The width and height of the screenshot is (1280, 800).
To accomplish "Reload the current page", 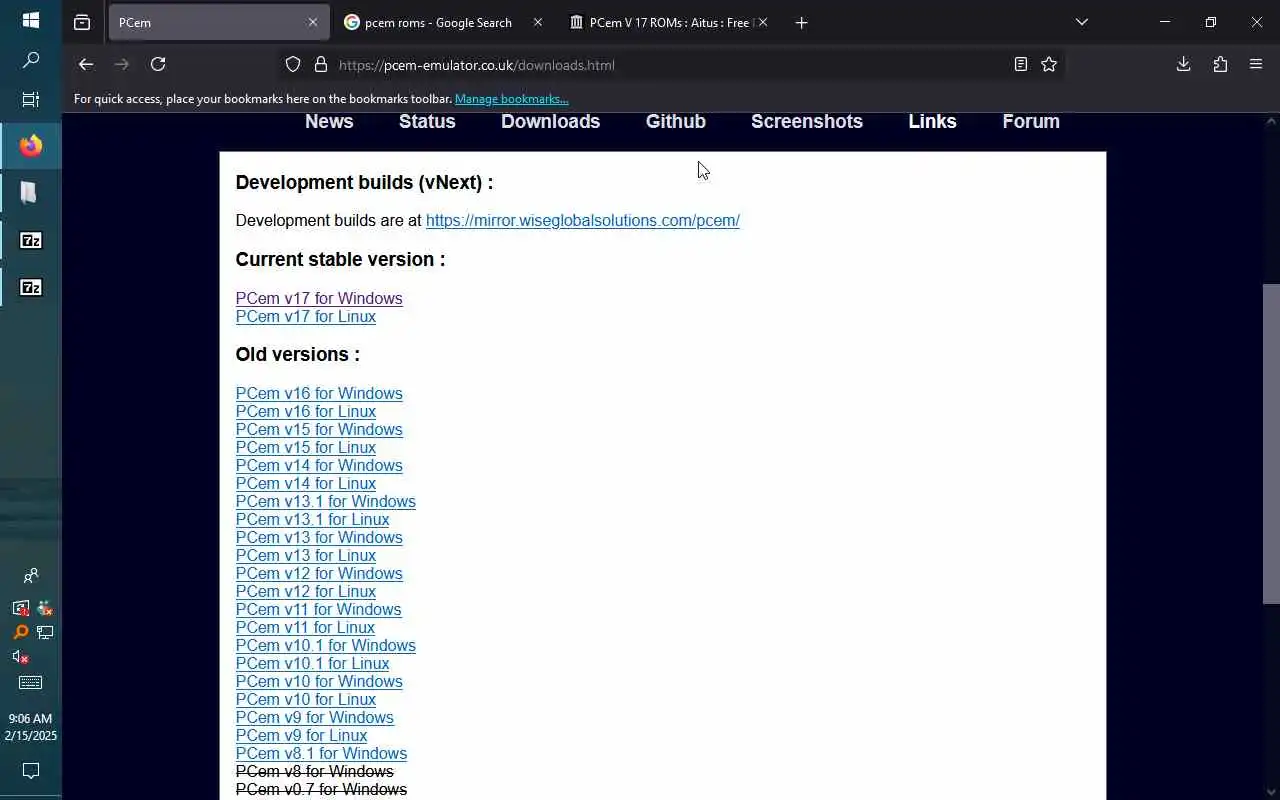I will pos(158,64).
